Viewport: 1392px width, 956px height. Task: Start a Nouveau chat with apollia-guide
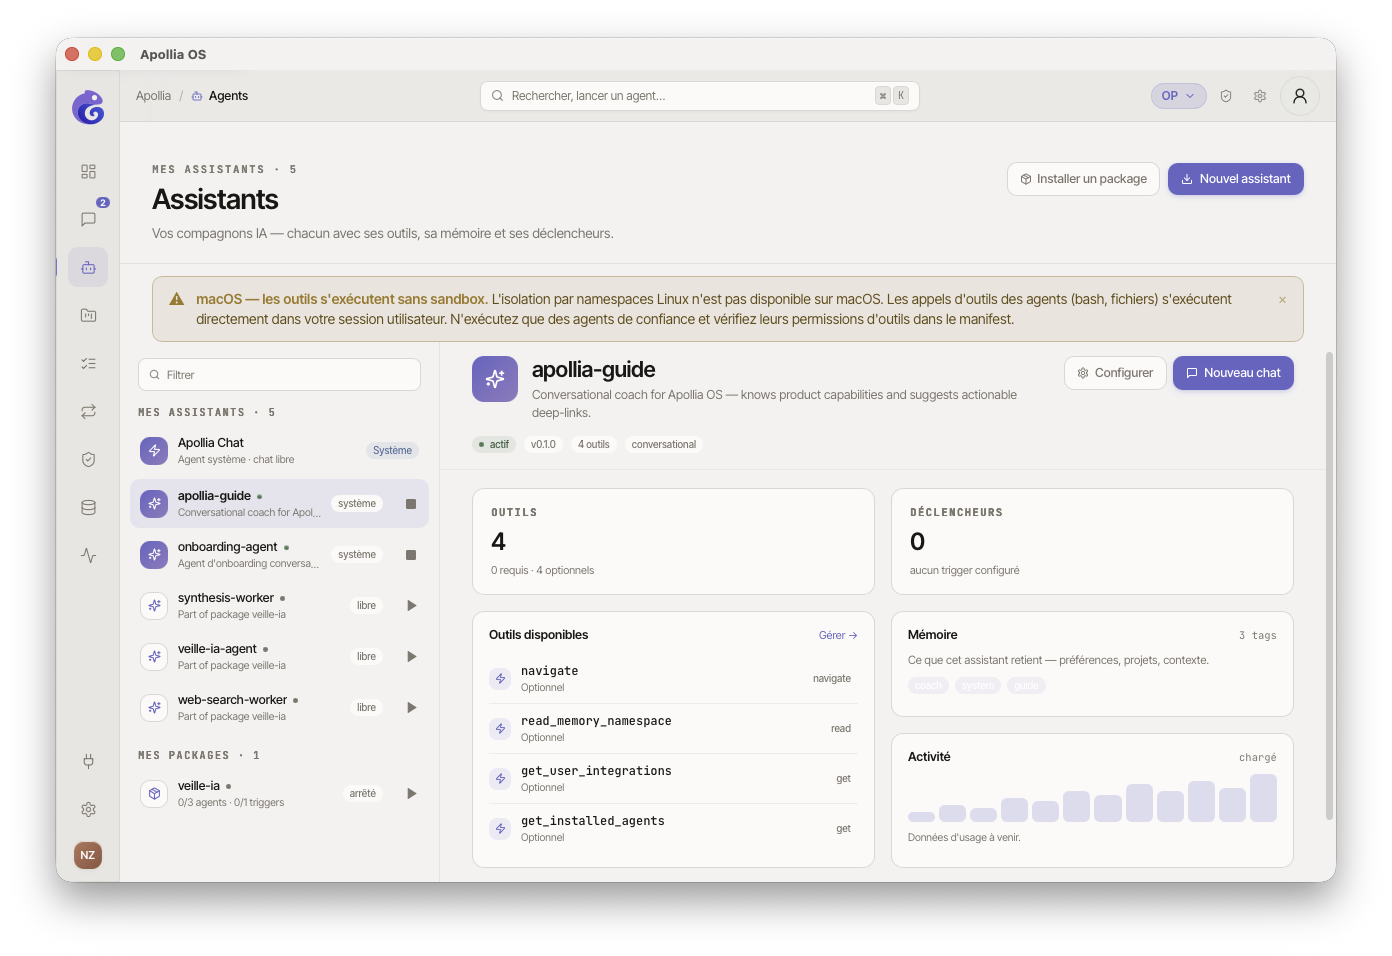(x=1233, y=373)
